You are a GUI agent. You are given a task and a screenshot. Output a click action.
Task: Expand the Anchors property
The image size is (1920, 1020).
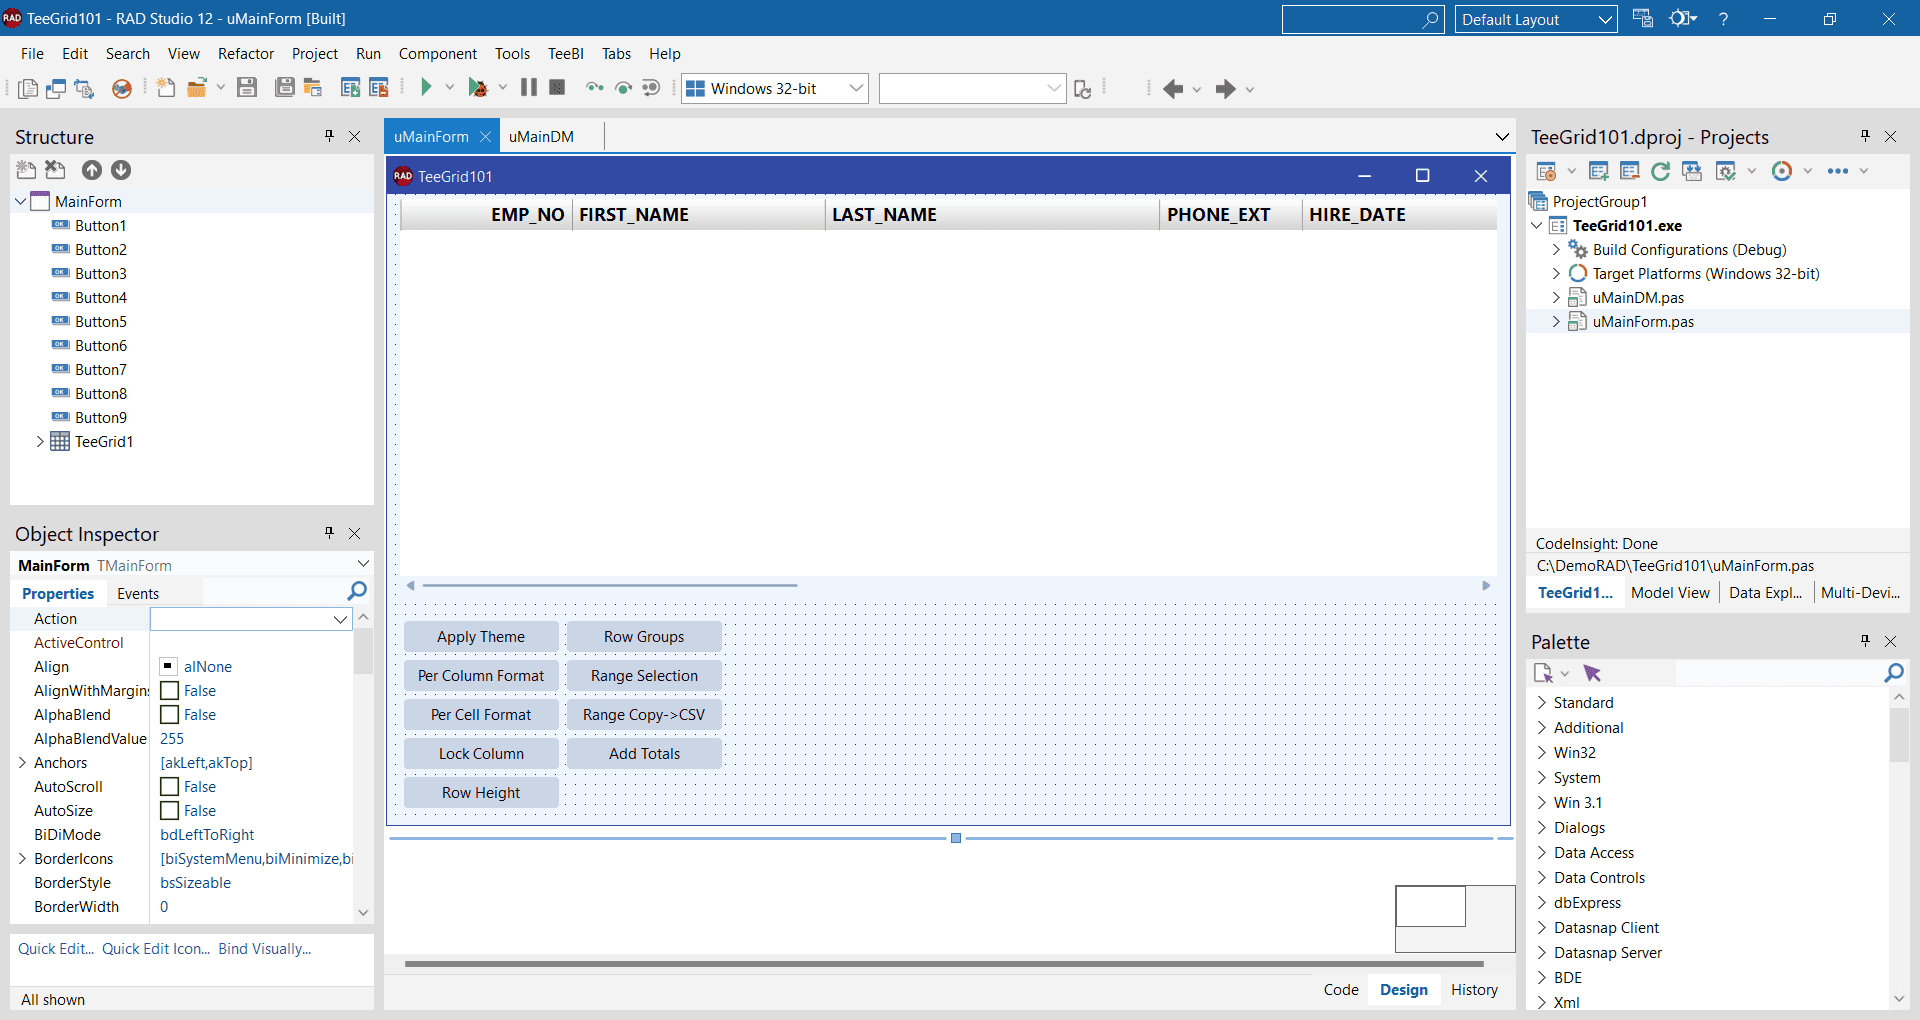(x=22, y=763)
